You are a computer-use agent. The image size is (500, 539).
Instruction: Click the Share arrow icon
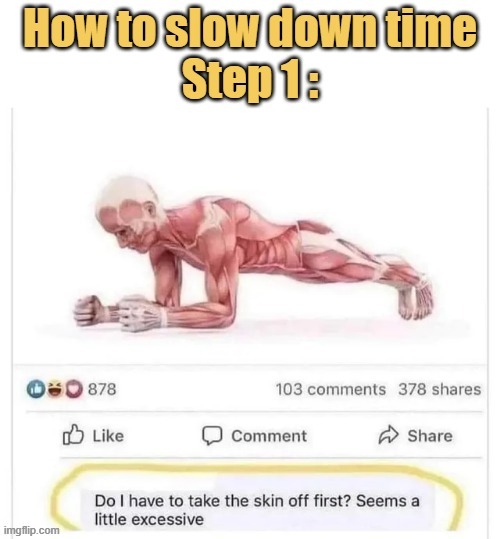(388, 435)
